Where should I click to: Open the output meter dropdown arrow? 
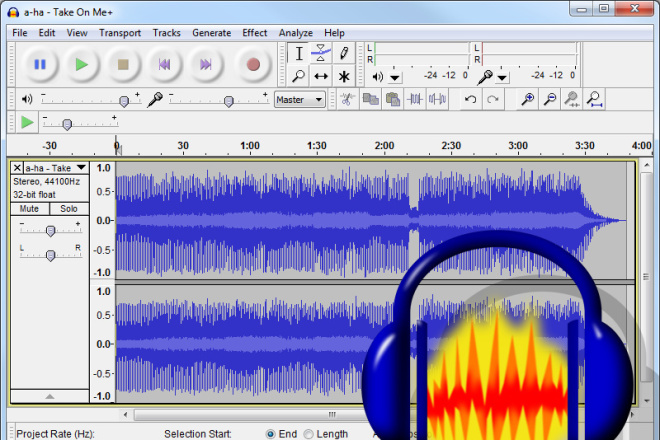394,77
